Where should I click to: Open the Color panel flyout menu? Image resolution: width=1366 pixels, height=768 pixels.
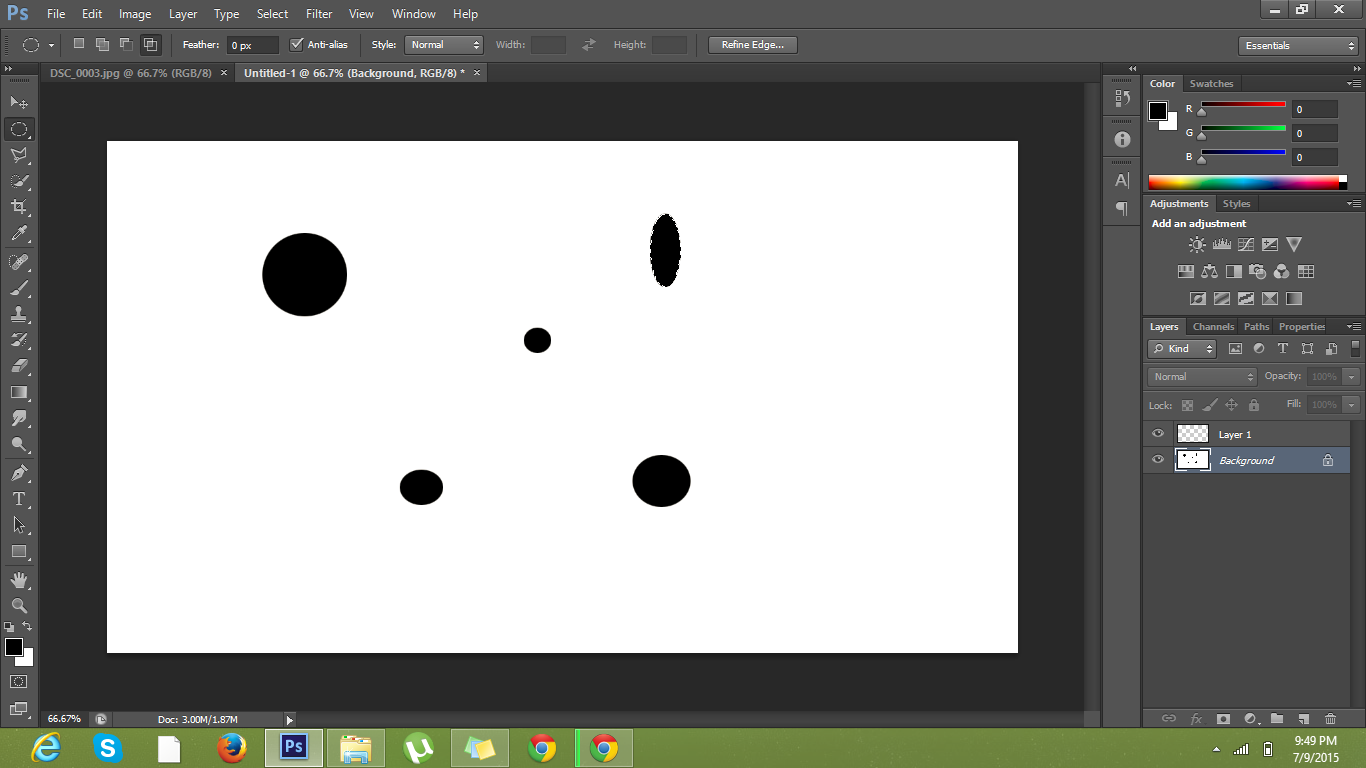pyautogui.click(x=1354, y=84)
